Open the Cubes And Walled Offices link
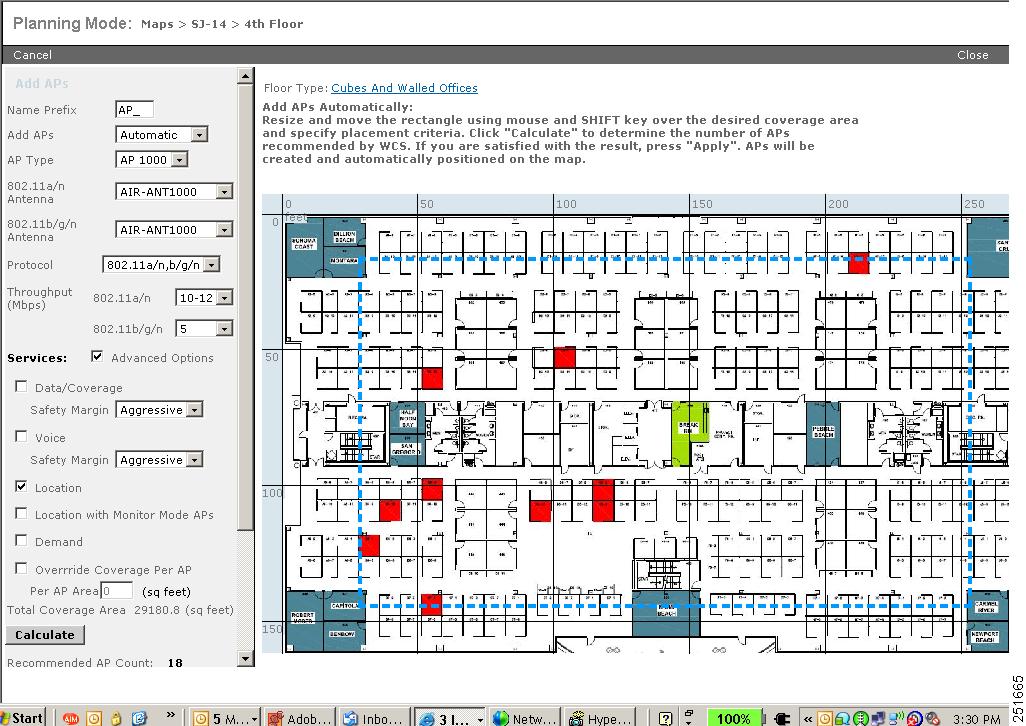 point(404,87)
